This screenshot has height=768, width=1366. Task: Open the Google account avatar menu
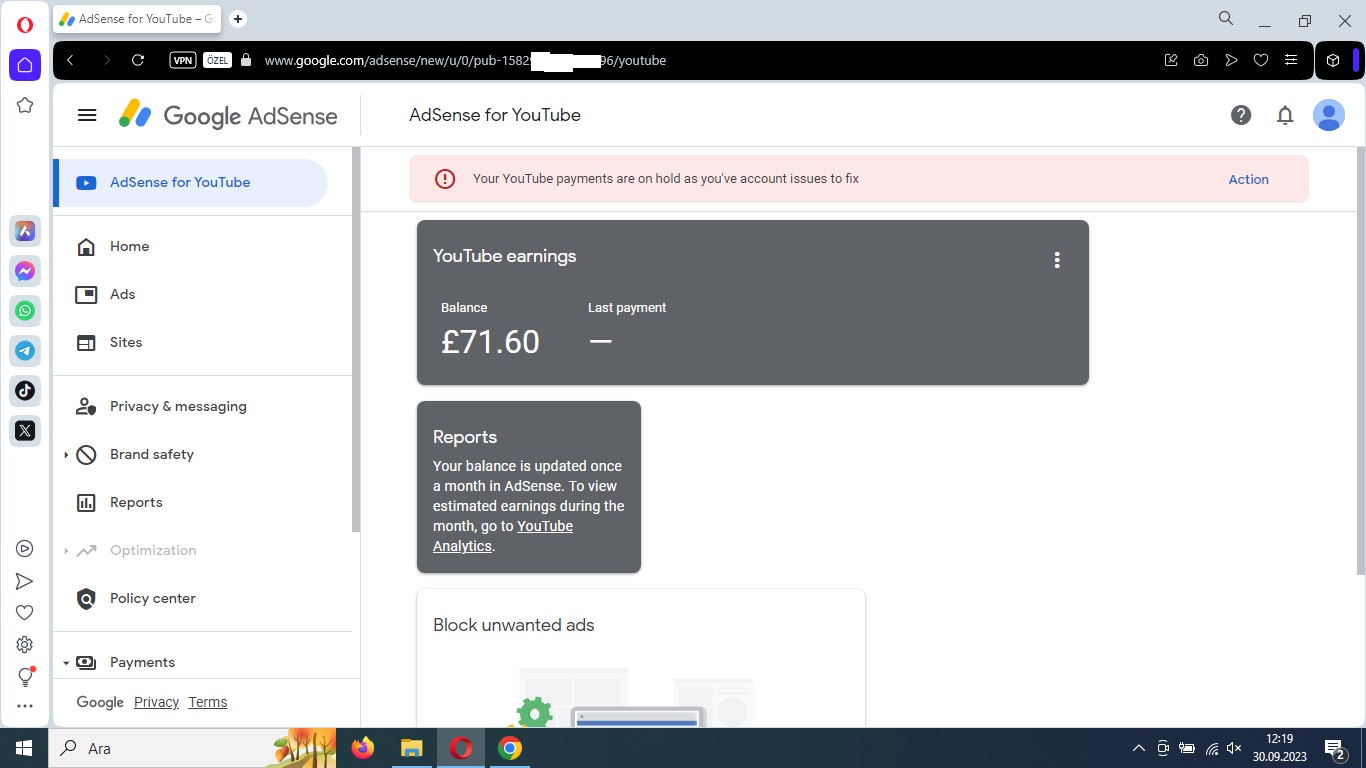pyautogui.click(x=1329, y=115)
